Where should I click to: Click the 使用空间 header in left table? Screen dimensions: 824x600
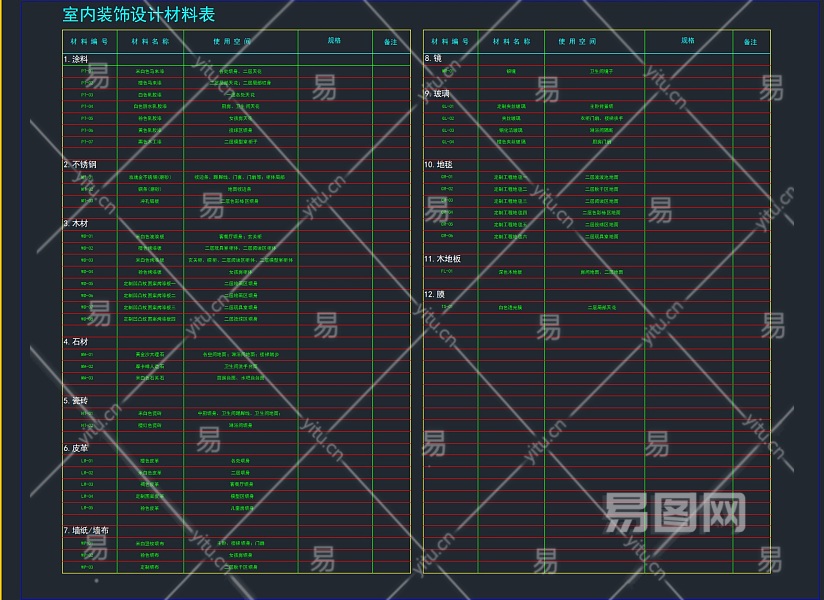click(x=232, y=41)
